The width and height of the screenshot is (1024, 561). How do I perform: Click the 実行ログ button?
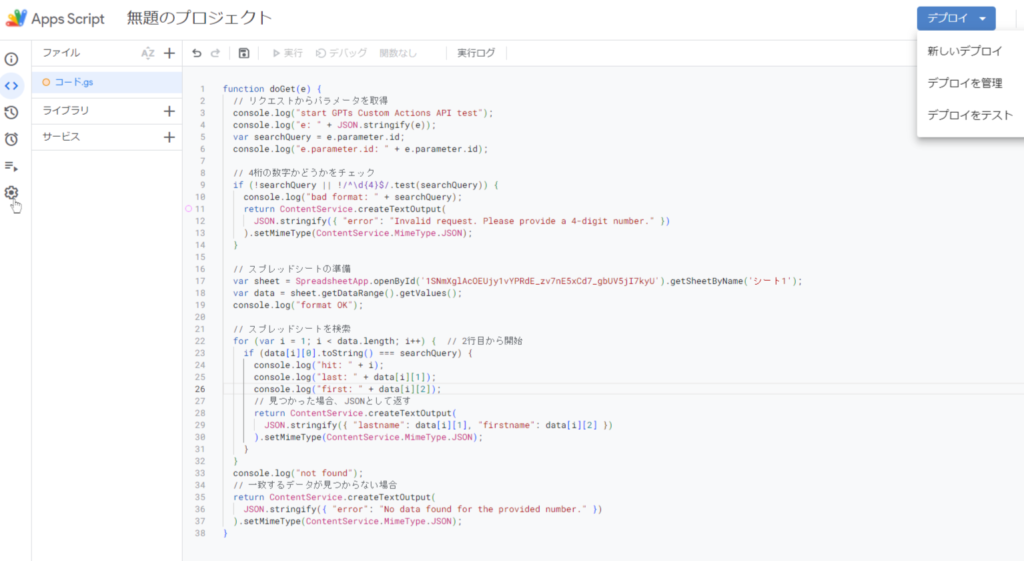pos(476,53)
